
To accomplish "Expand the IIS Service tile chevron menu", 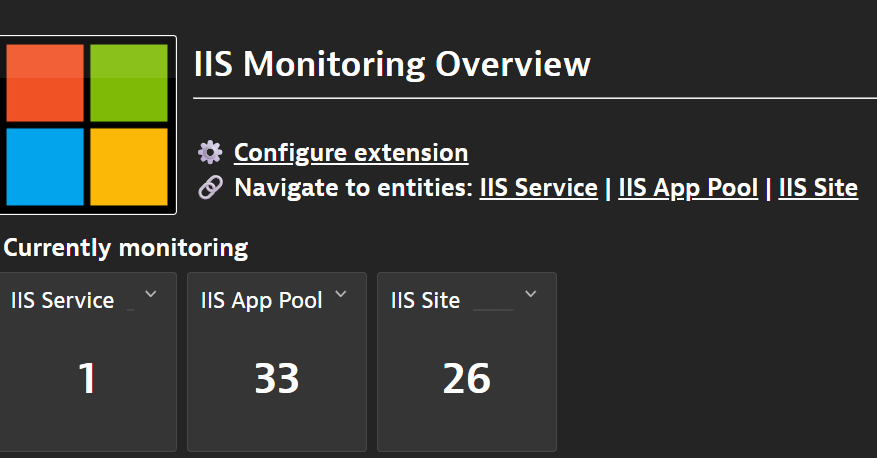I will (x=151, y=294).
